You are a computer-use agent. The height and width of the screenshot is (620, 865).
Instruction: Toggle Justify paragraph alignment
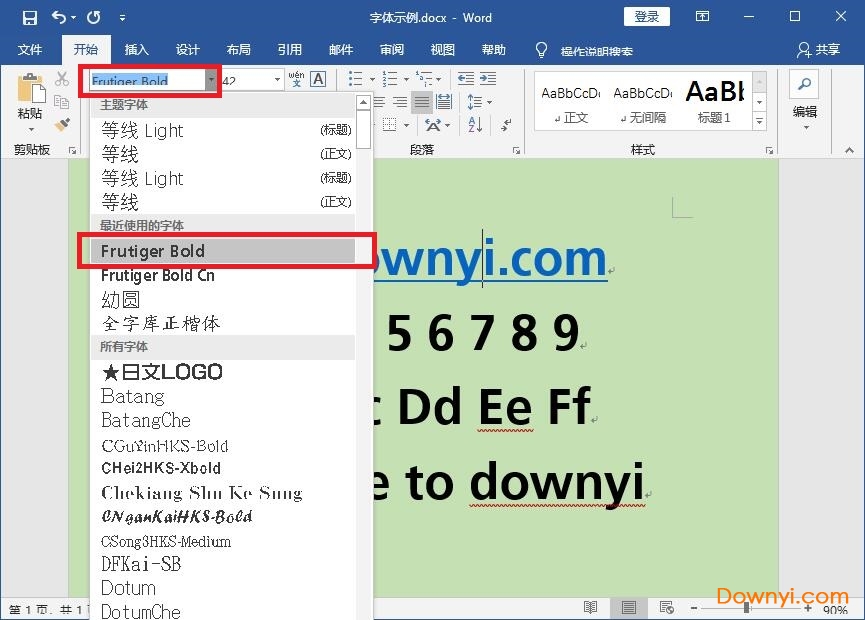click(x=421, y=102)
